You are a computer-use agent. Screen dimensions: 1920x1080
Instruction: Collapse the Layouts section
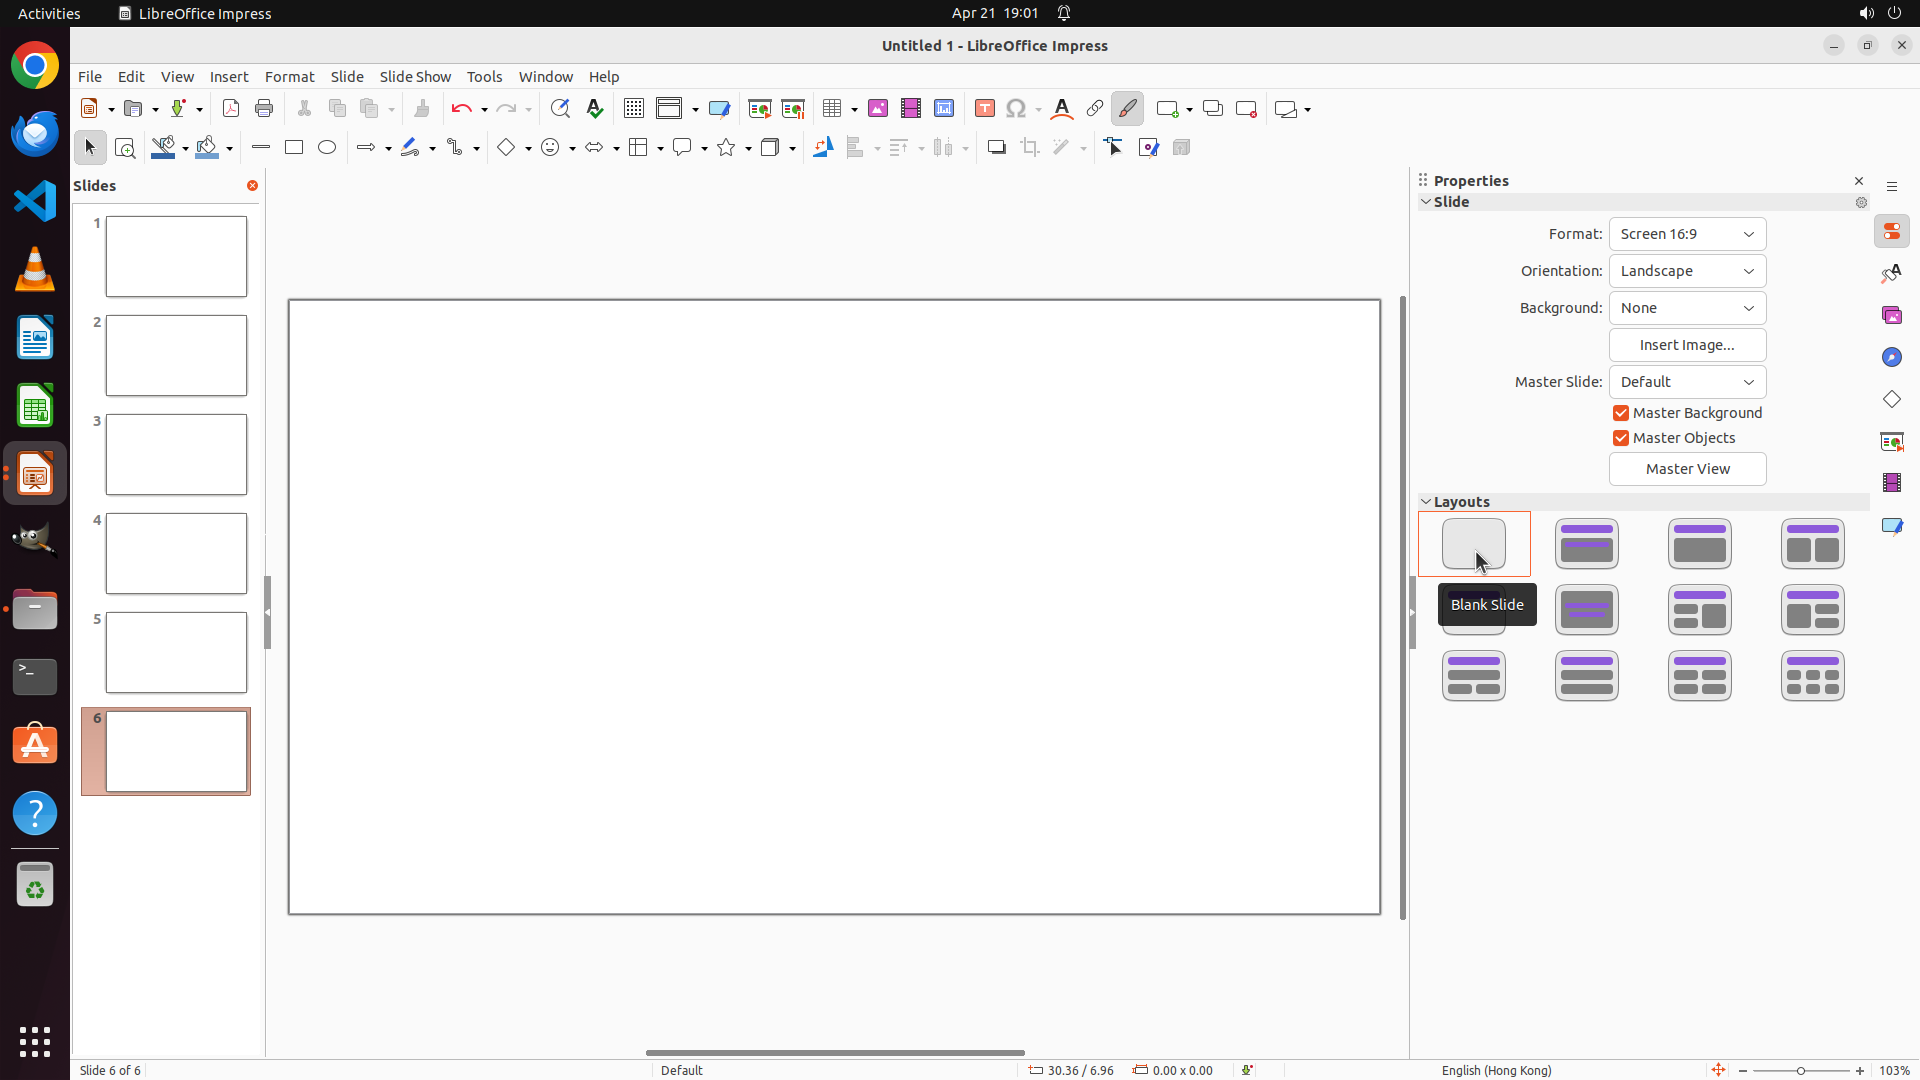[1427, 502]
